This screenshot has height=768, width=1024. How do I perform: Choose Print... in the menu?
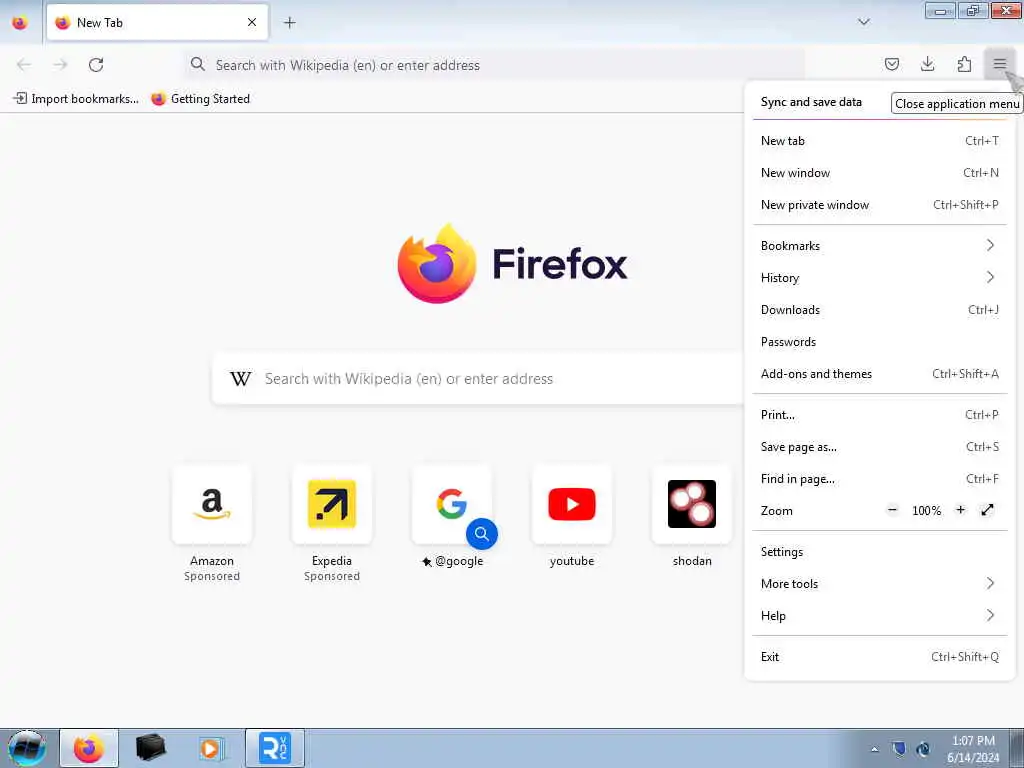tap(880, 415)
